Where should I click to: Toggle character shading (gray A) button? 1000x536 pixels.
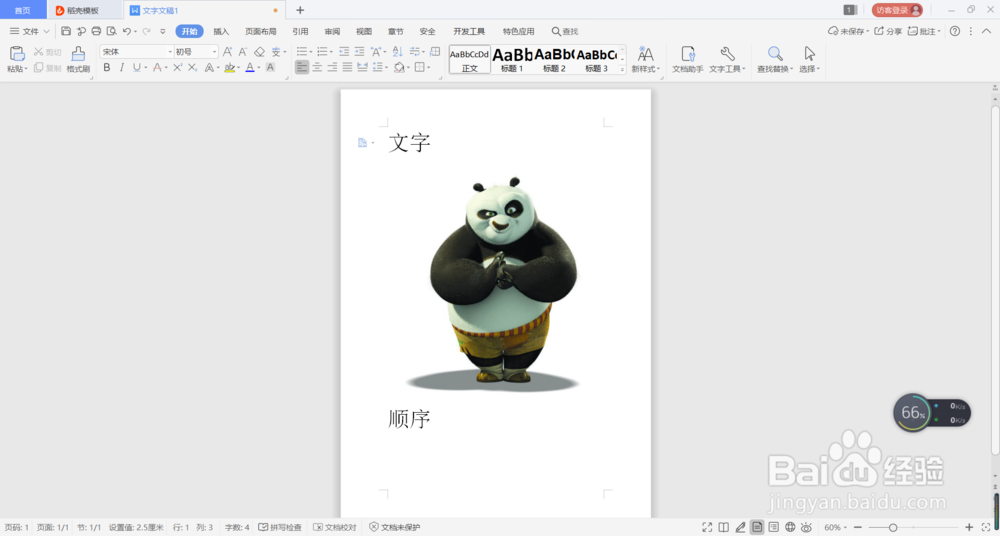tap(270, 67)
